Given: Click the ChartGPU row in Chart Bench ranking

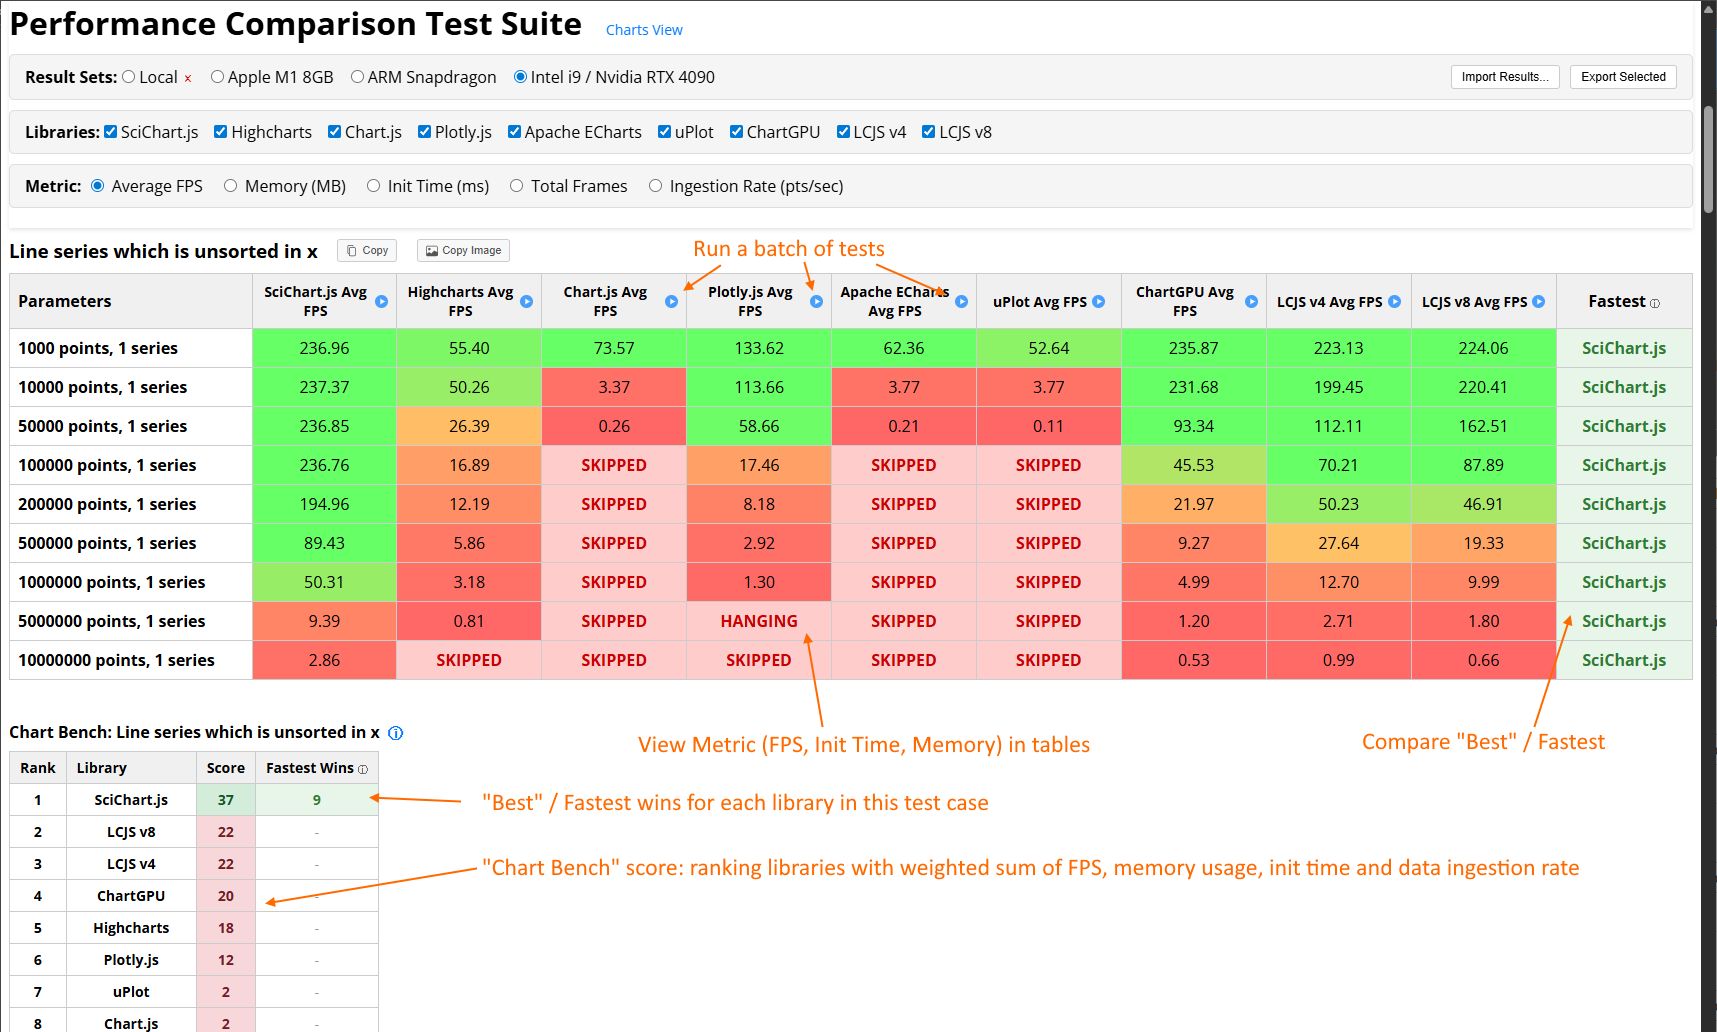Looking at the screenshot, I should coord(194,896).
